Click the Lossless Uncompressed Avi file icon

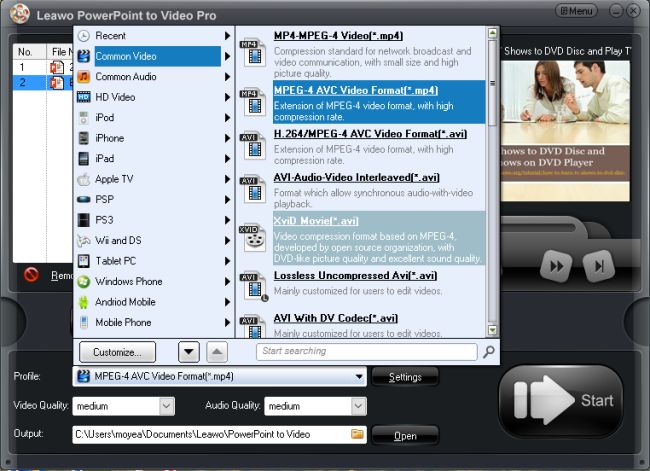[x=255, y=286]
